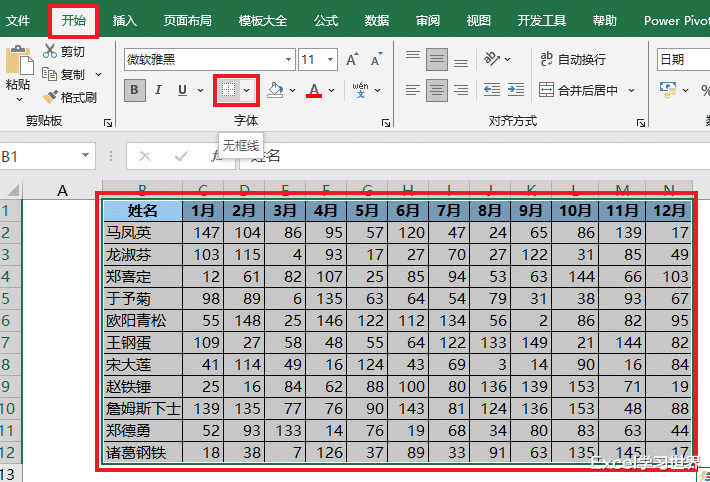Align text left icon
This screenshot has height=482, width=710.
(x=413, y=90)
